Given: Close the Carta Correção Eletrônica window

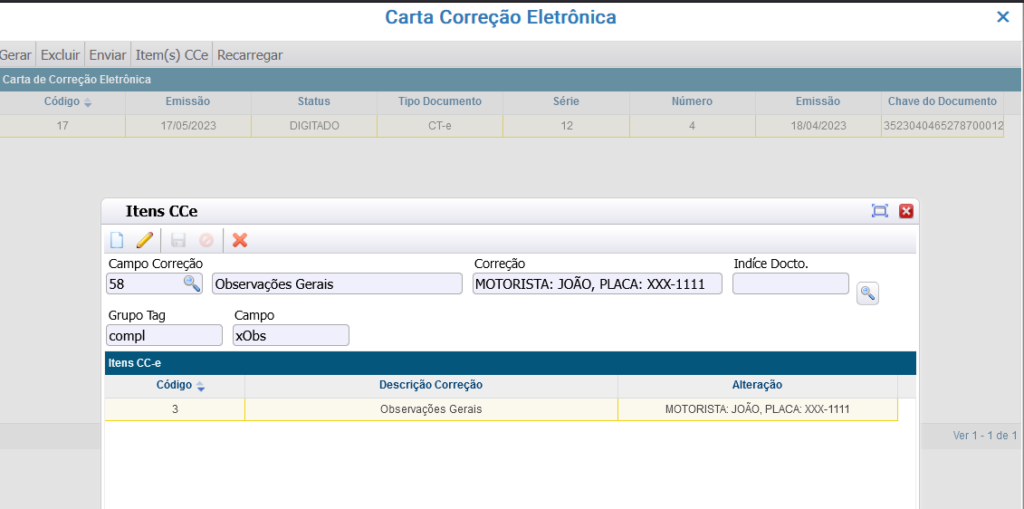Looking at the screenshot, I should pos(1003,17).
